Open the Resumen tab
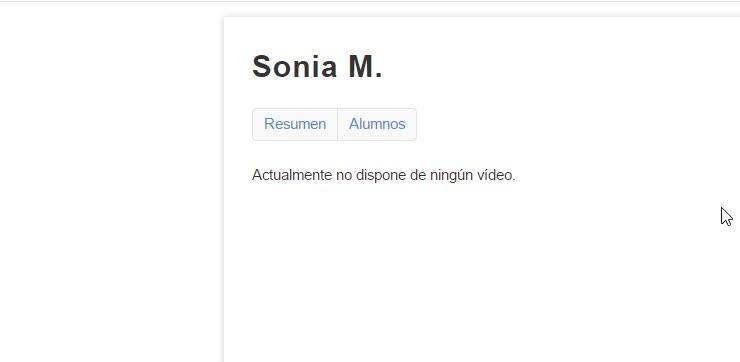Image resolution: width=740 pixels, height=362 pixels. pos(295,124)
